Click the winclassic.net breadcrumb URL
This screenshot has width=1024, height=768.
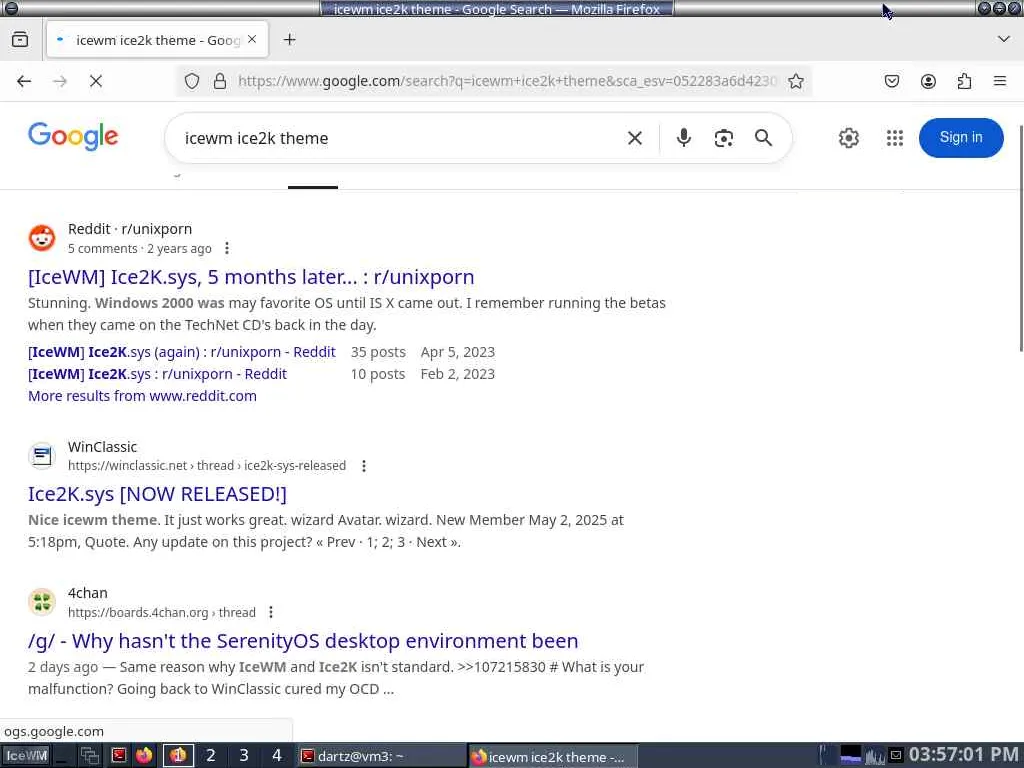(207, 466)
